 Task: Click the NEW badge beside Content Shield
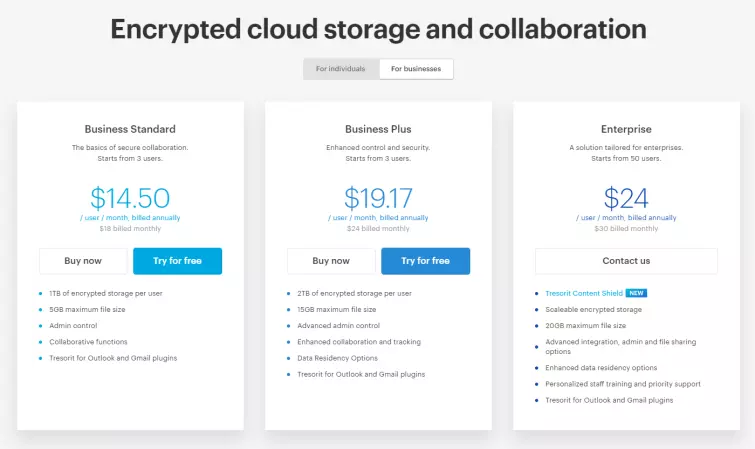pyautogui.click(x=637, y=294)
